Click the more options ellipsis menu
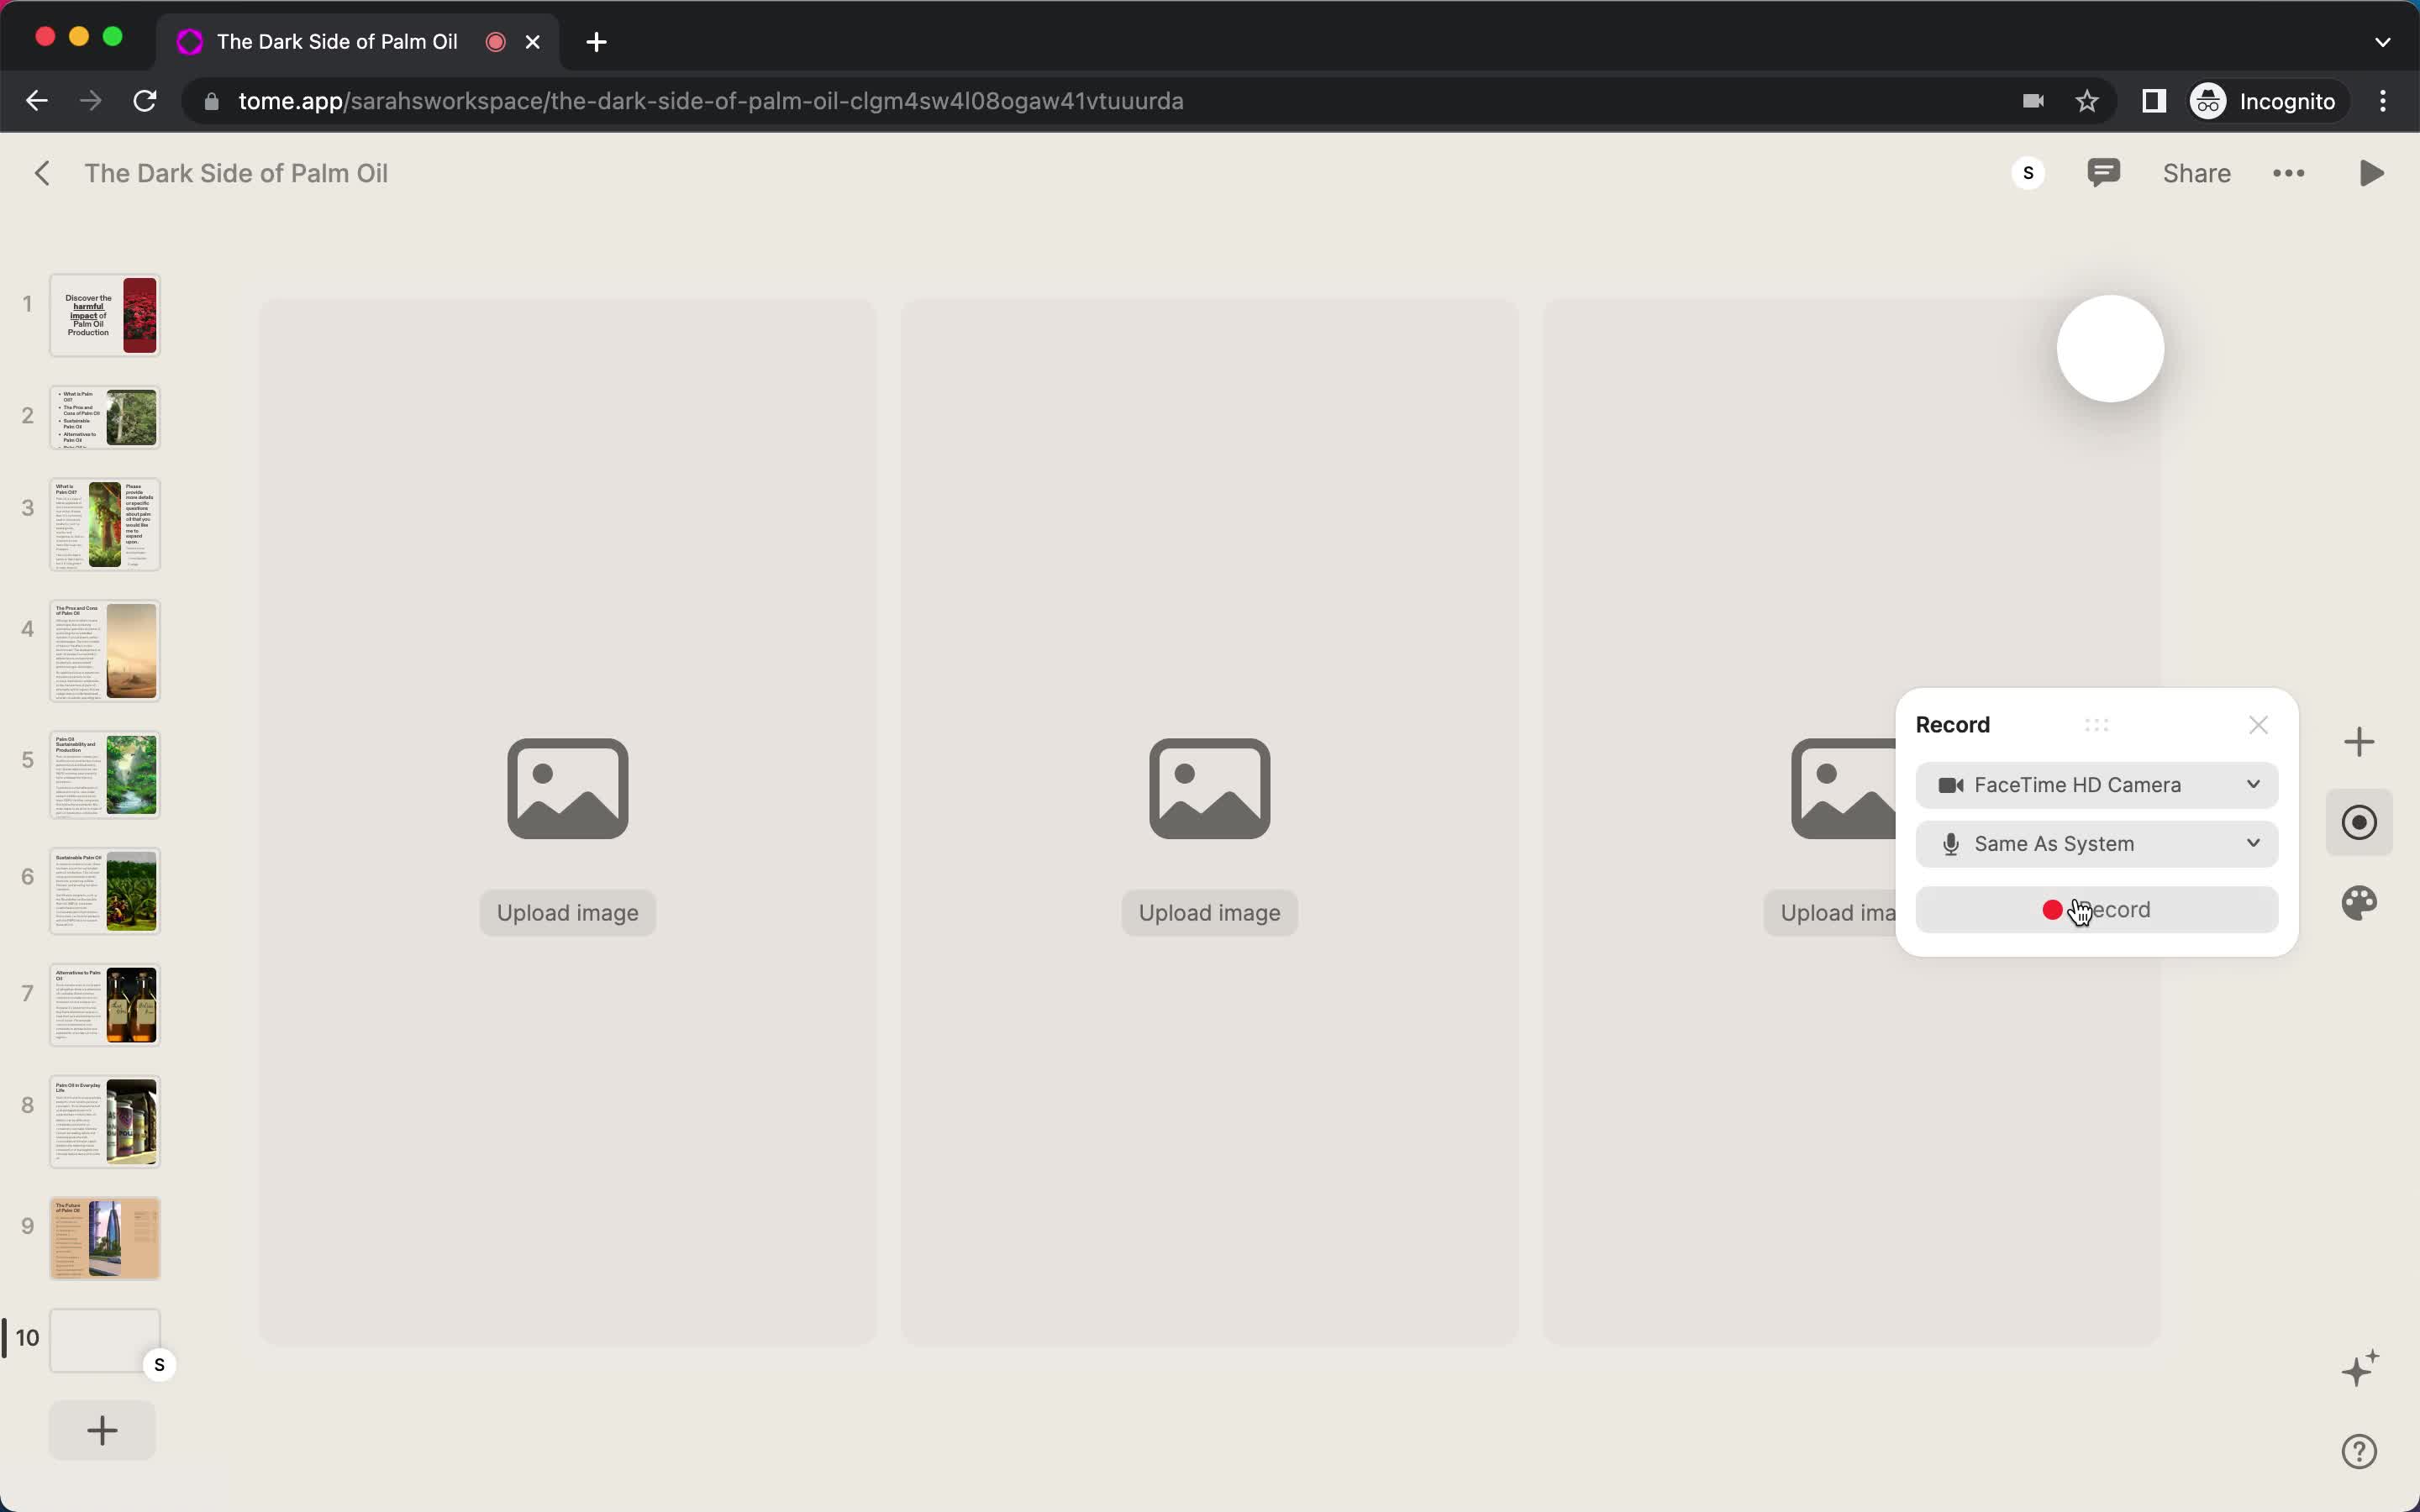The image size is (2420, 1512). (2289, 172)
